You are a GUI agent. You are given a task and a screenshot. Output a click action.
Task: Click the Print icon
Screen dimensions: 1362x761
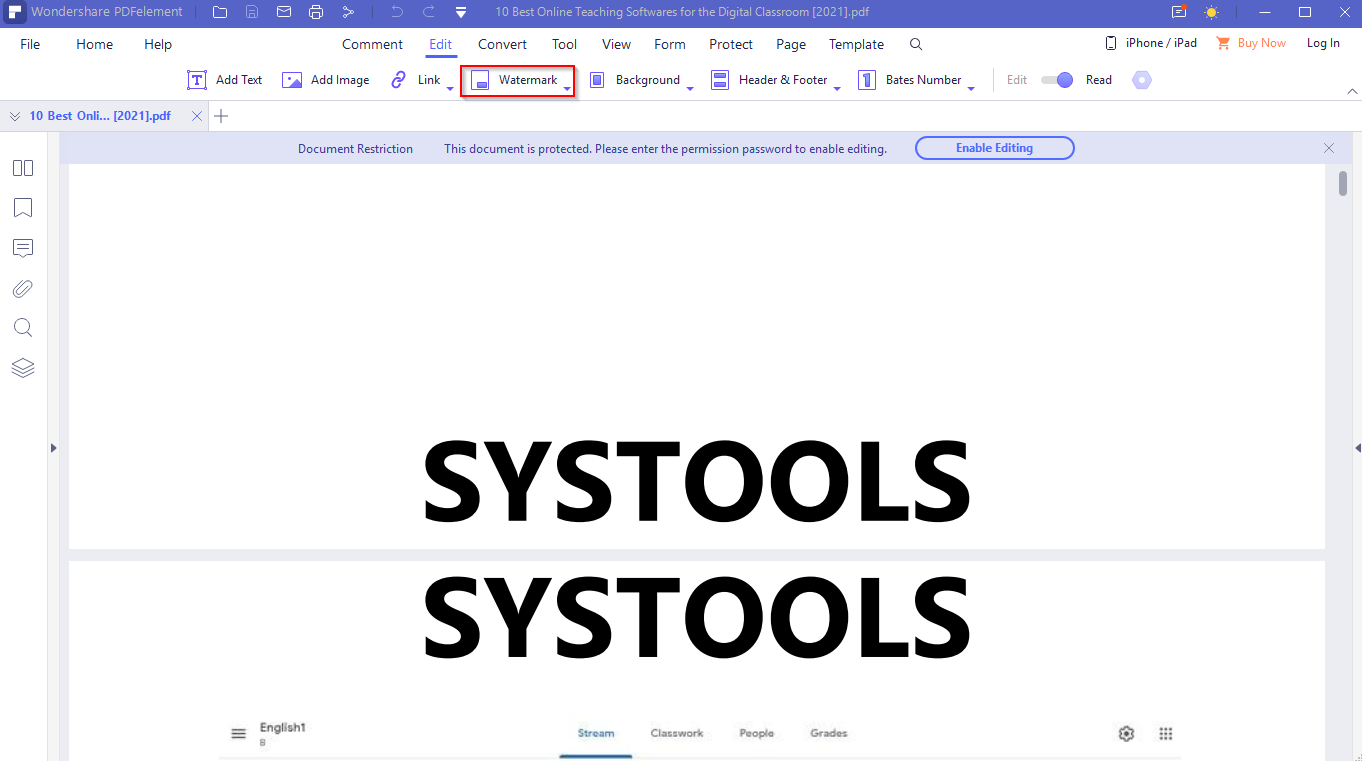(316, 12)
